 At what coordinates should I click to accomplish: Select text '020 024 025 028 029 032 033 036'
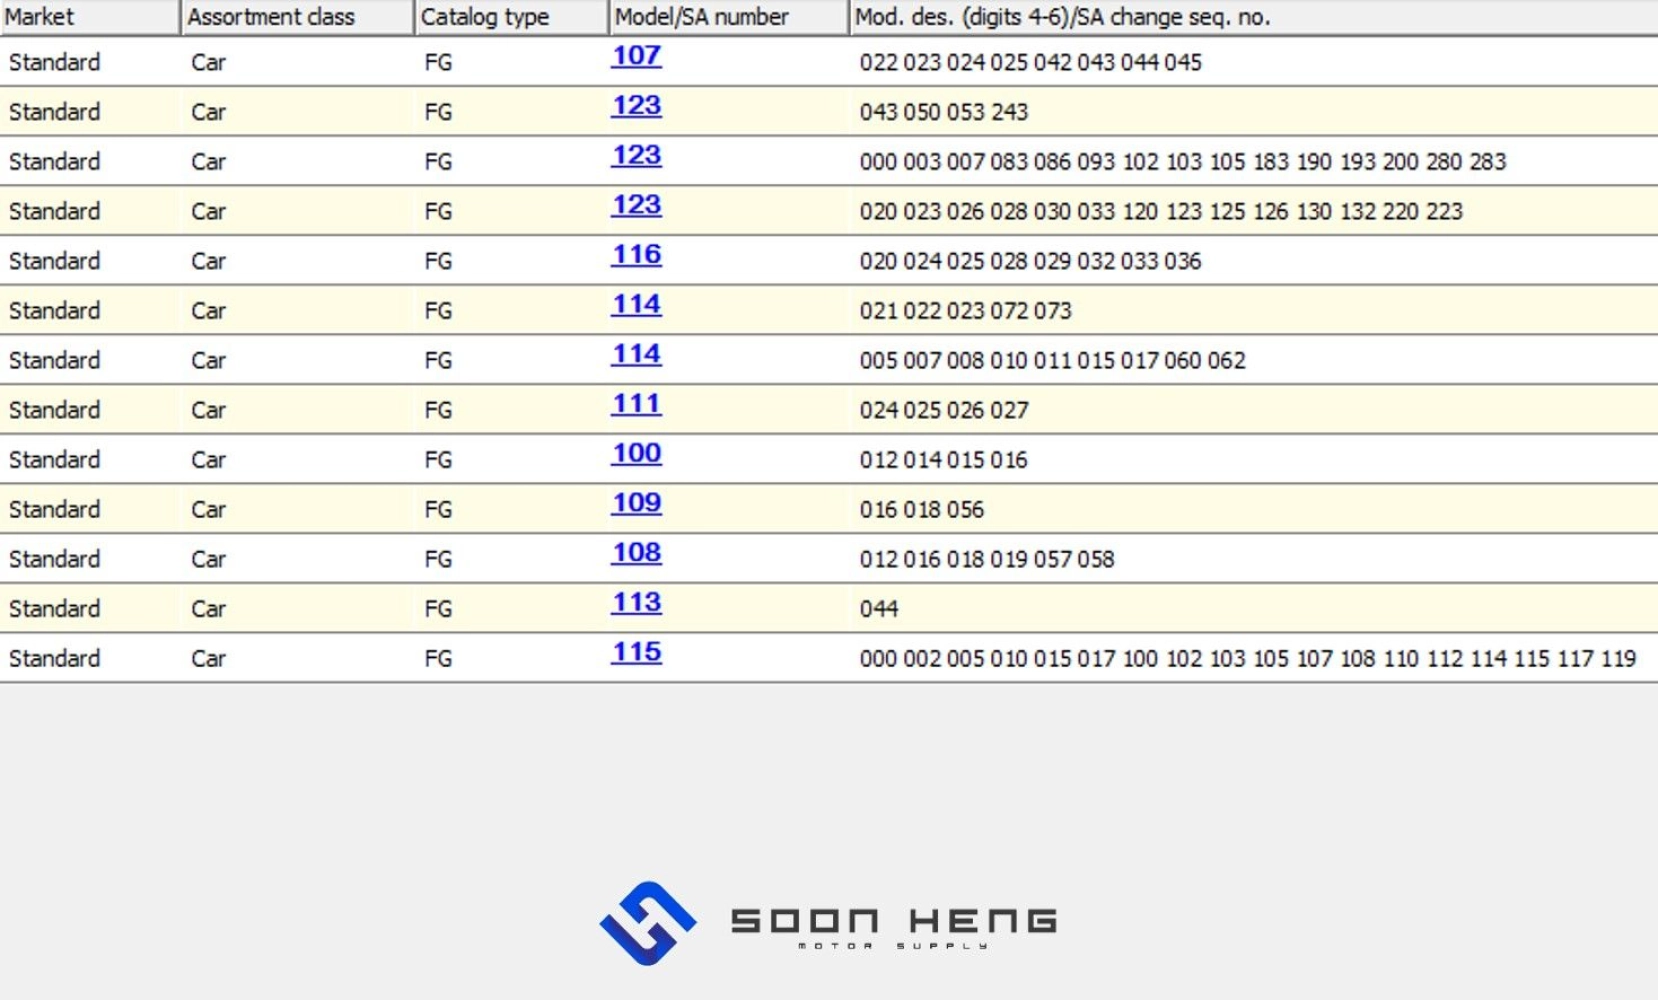pos(1030,261)
